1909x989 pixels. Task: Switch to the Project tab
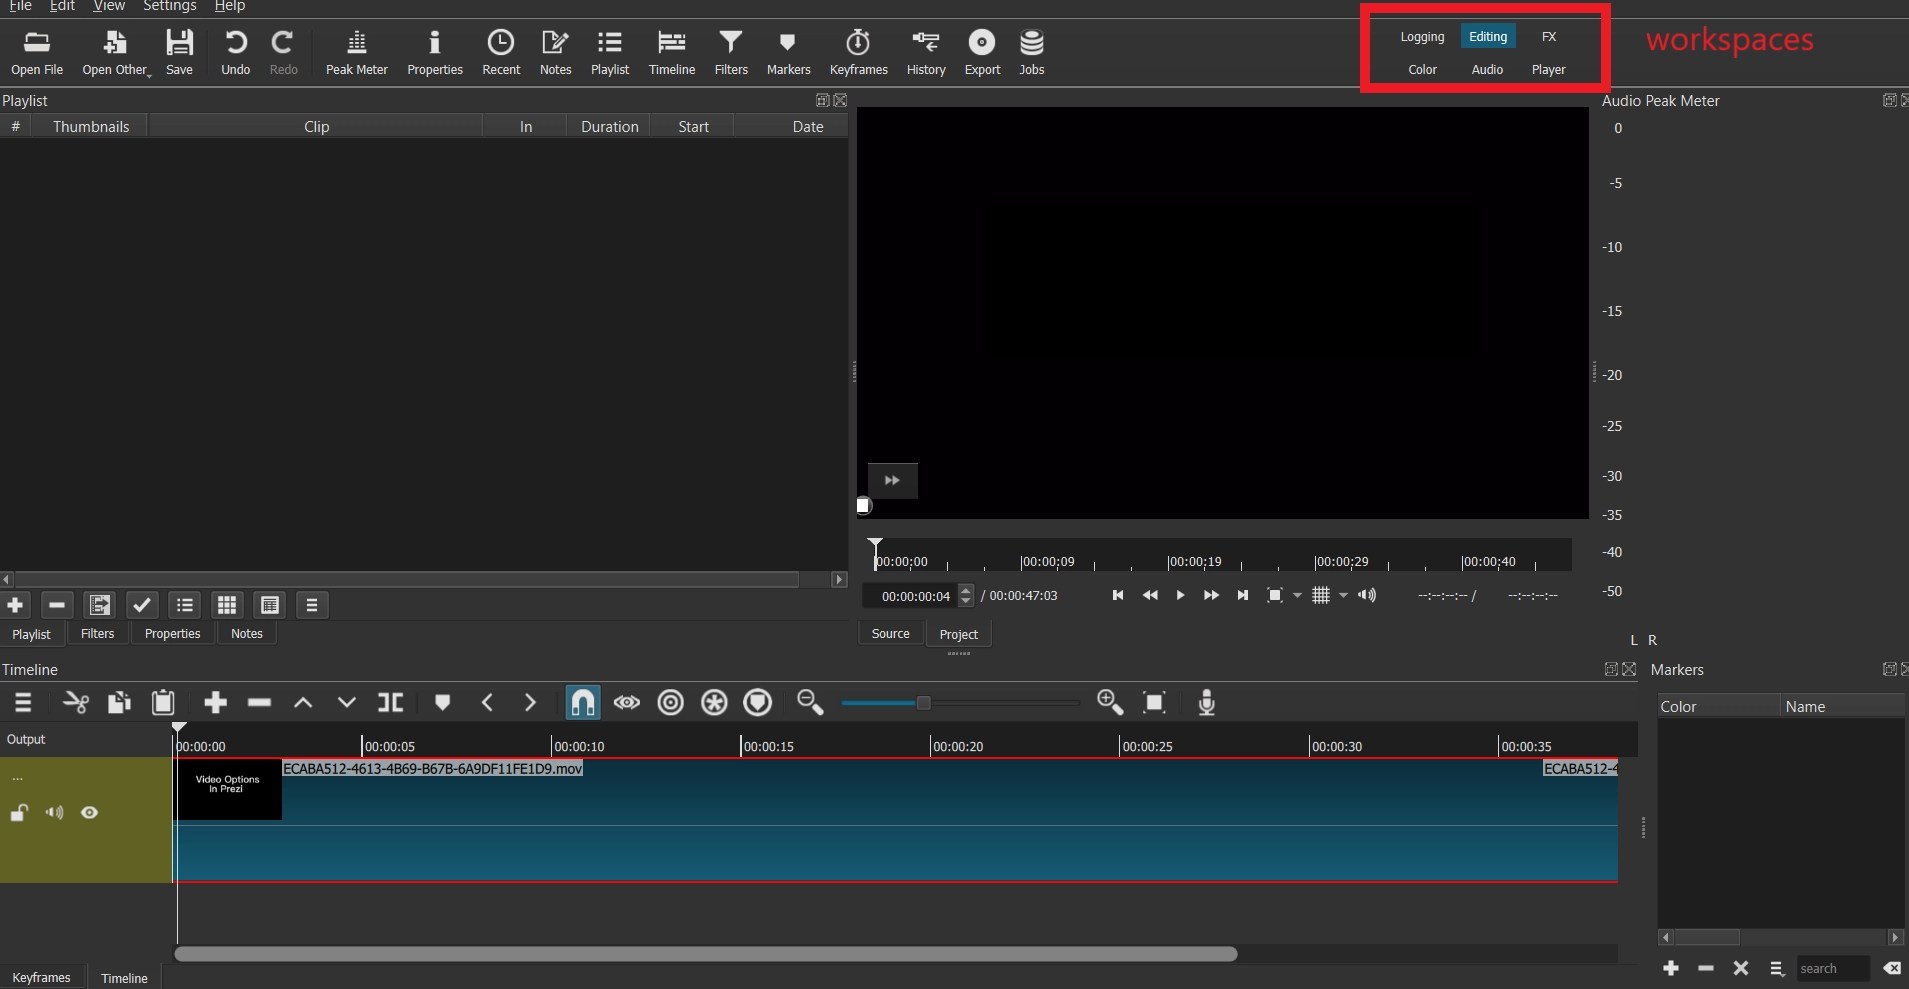coord(957,633)
